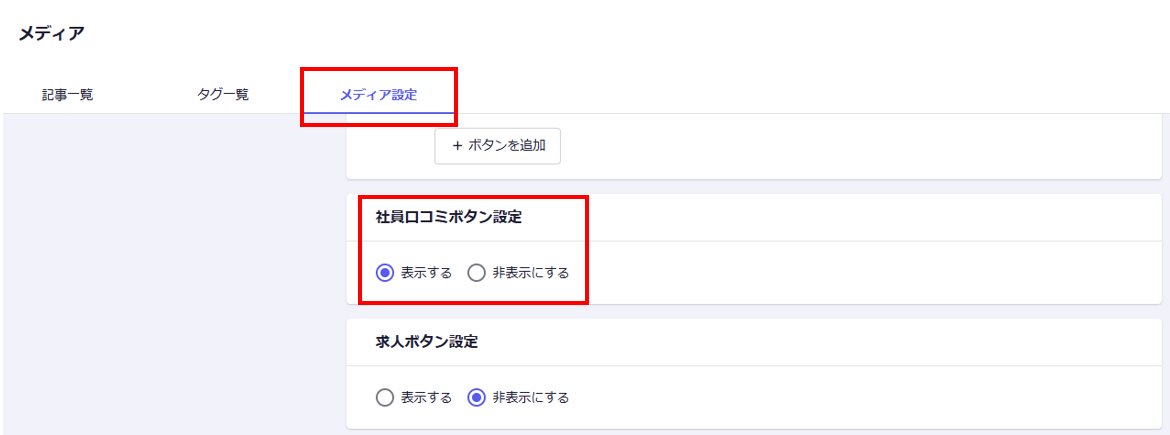Click the メディア page title
1170x435 pixels.
(51, 34)
